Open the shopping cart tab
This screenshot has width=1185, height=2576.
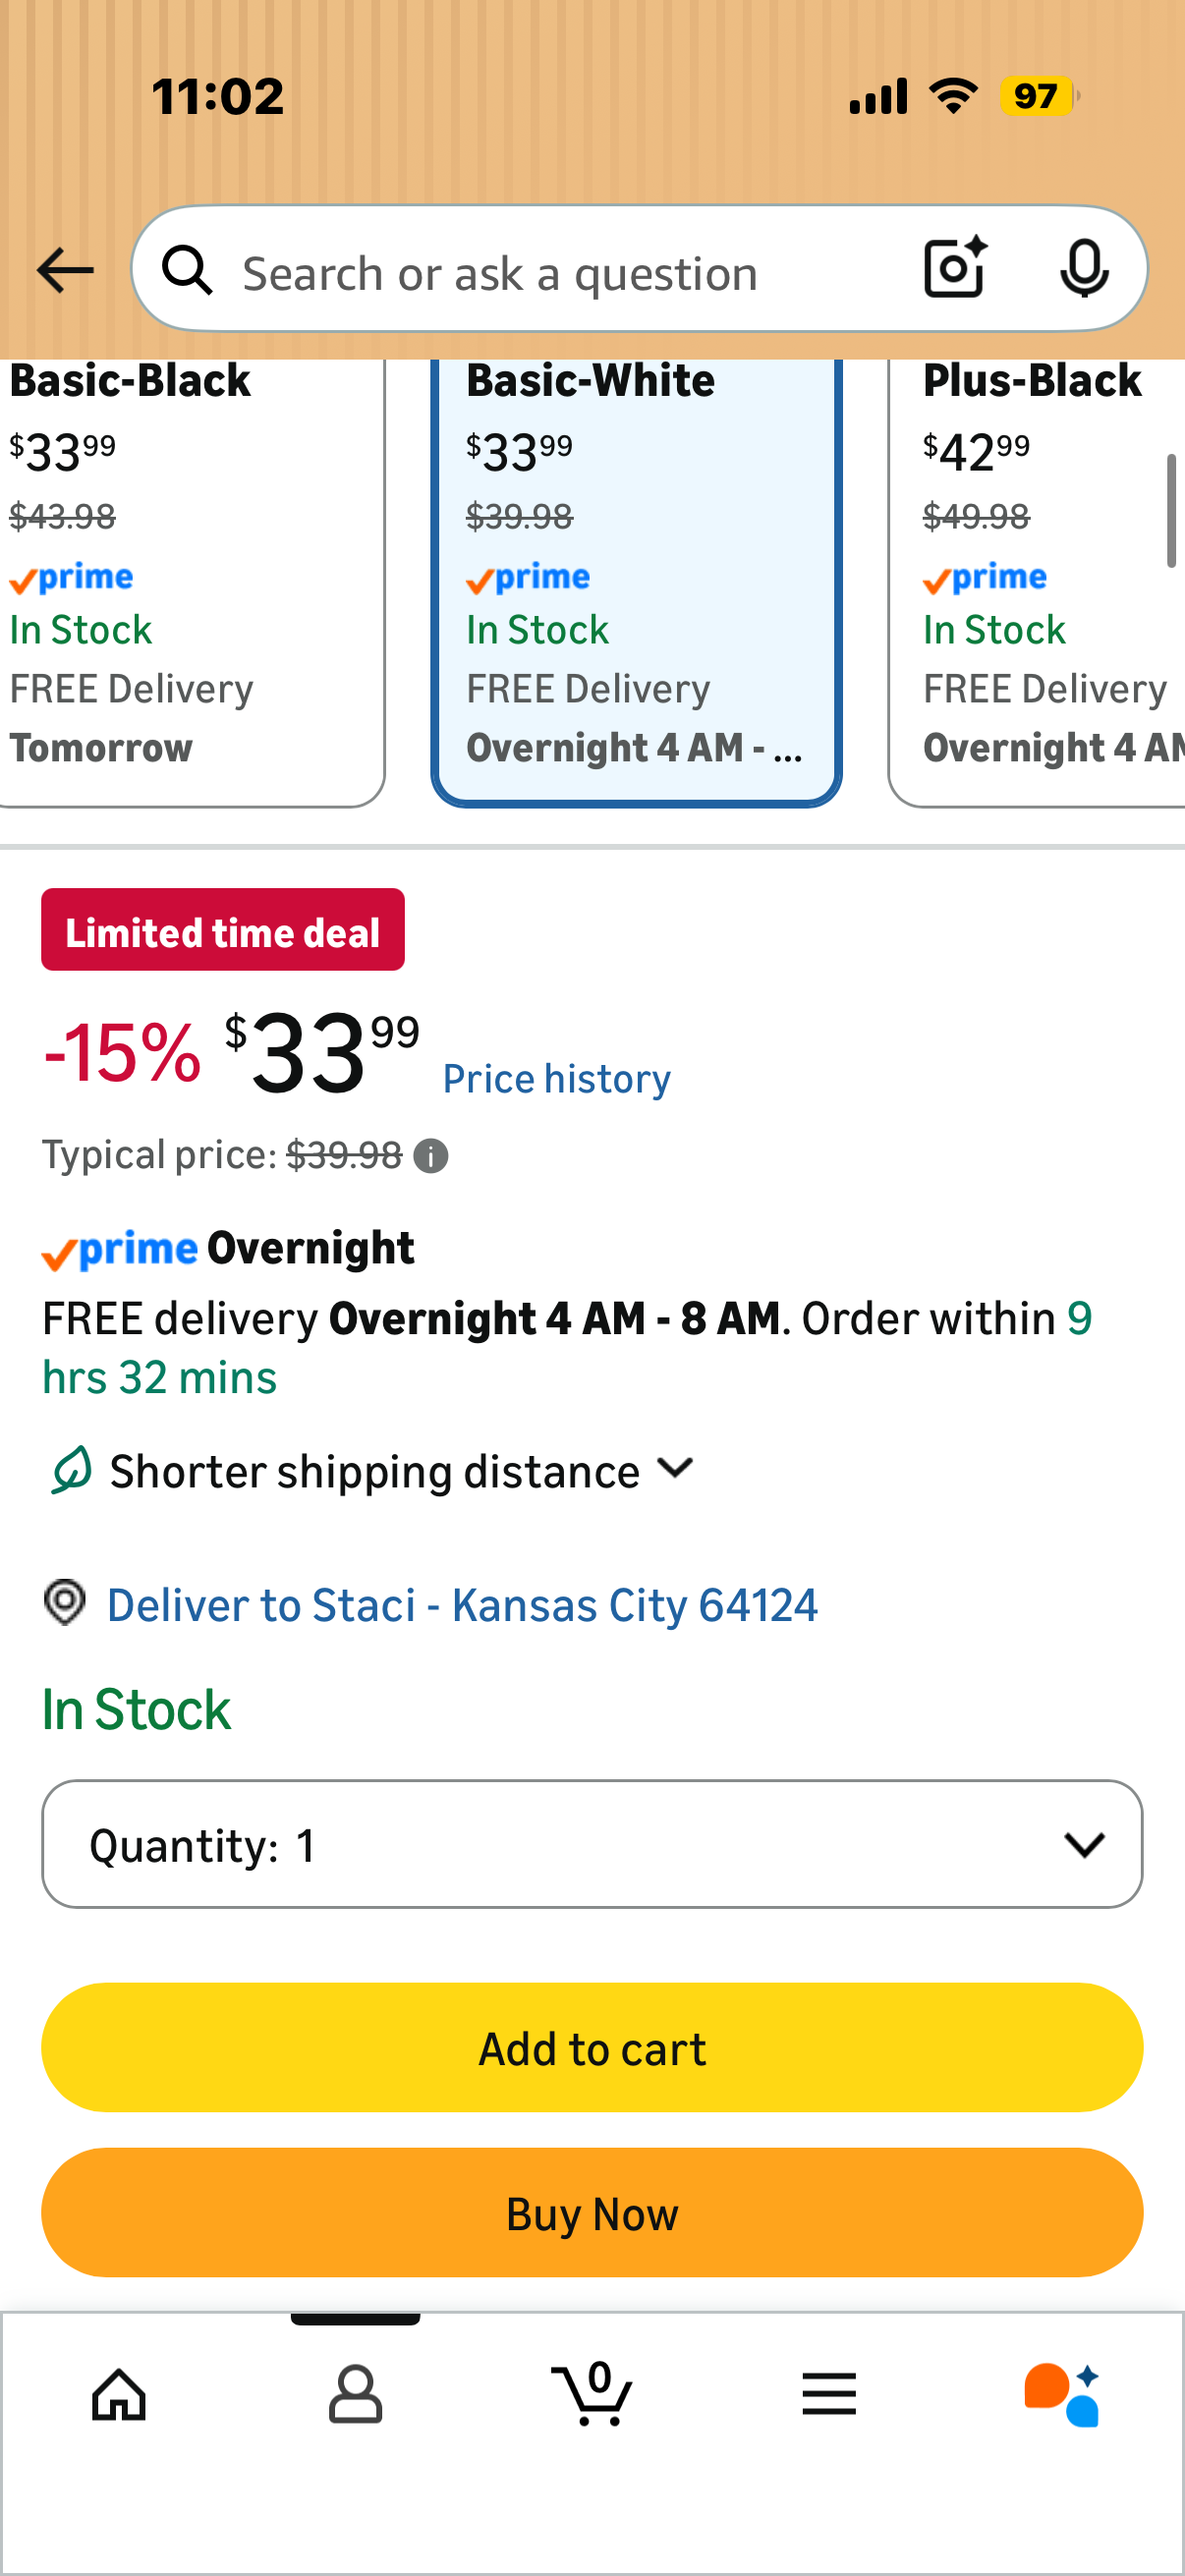coord(592,2393)
